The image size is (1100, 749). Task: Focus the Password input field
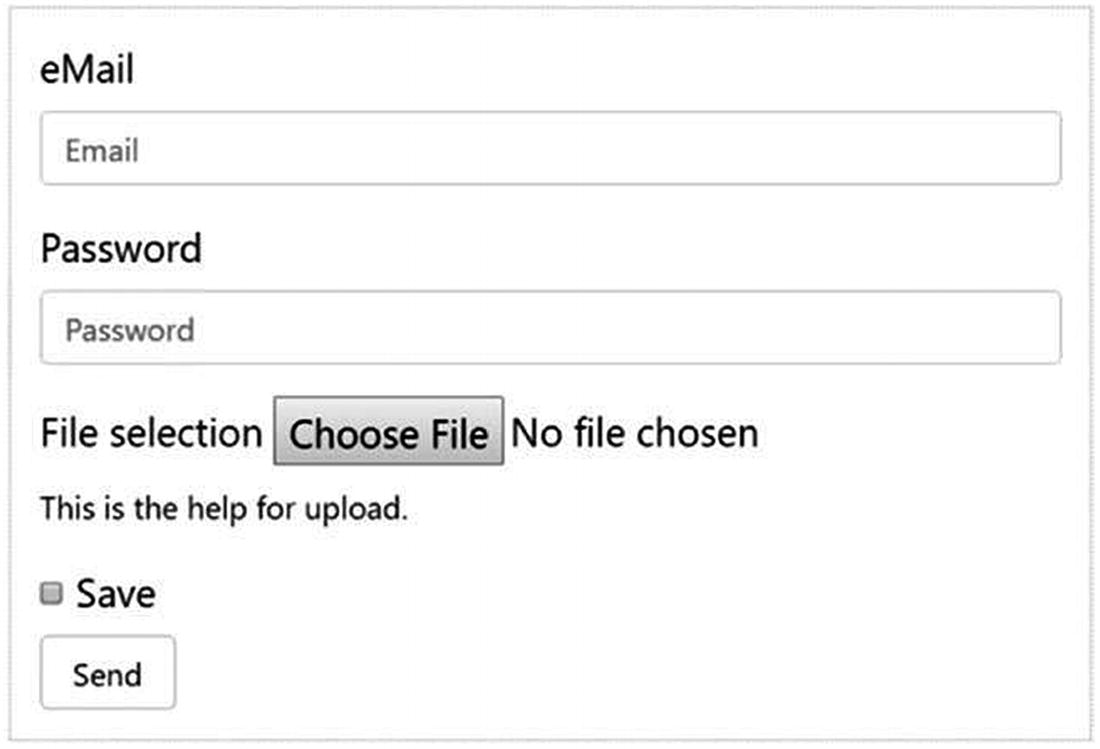coord(550,328)
